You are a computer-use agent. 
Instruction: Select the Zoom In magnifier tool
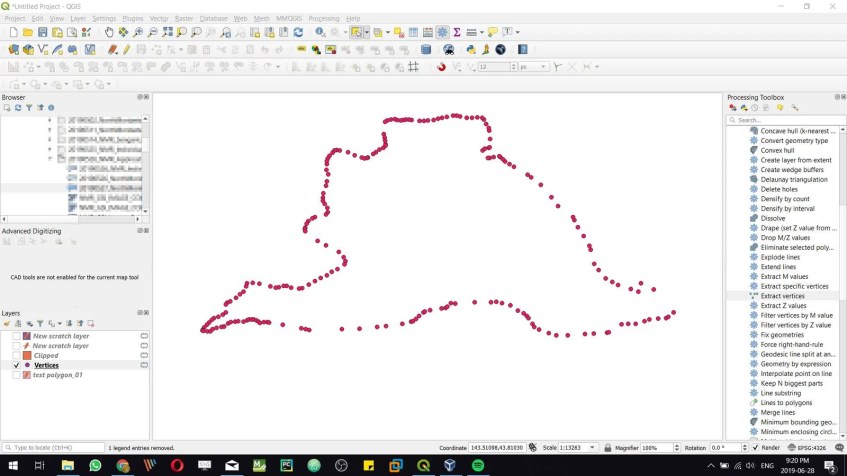pyautogui.click(x=138, y=32)
